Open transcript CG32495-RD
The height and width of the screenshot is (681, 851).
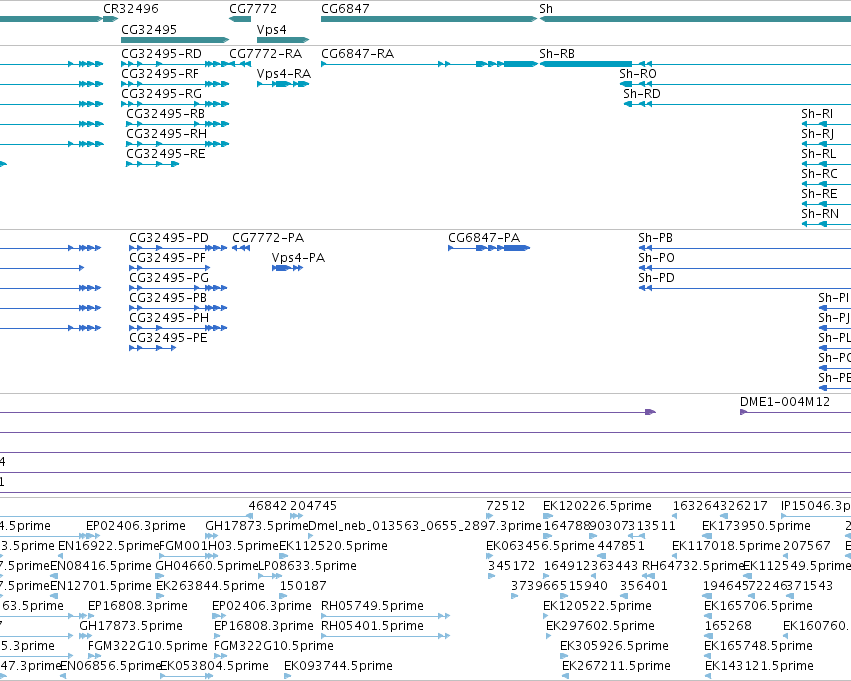click(161, 54)
